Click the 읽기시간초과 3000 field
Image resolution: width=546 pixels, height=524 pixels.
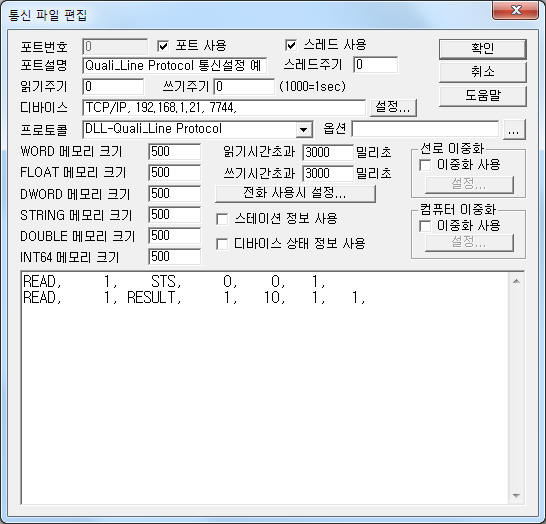pyautogui.click(x=328, y=152)
